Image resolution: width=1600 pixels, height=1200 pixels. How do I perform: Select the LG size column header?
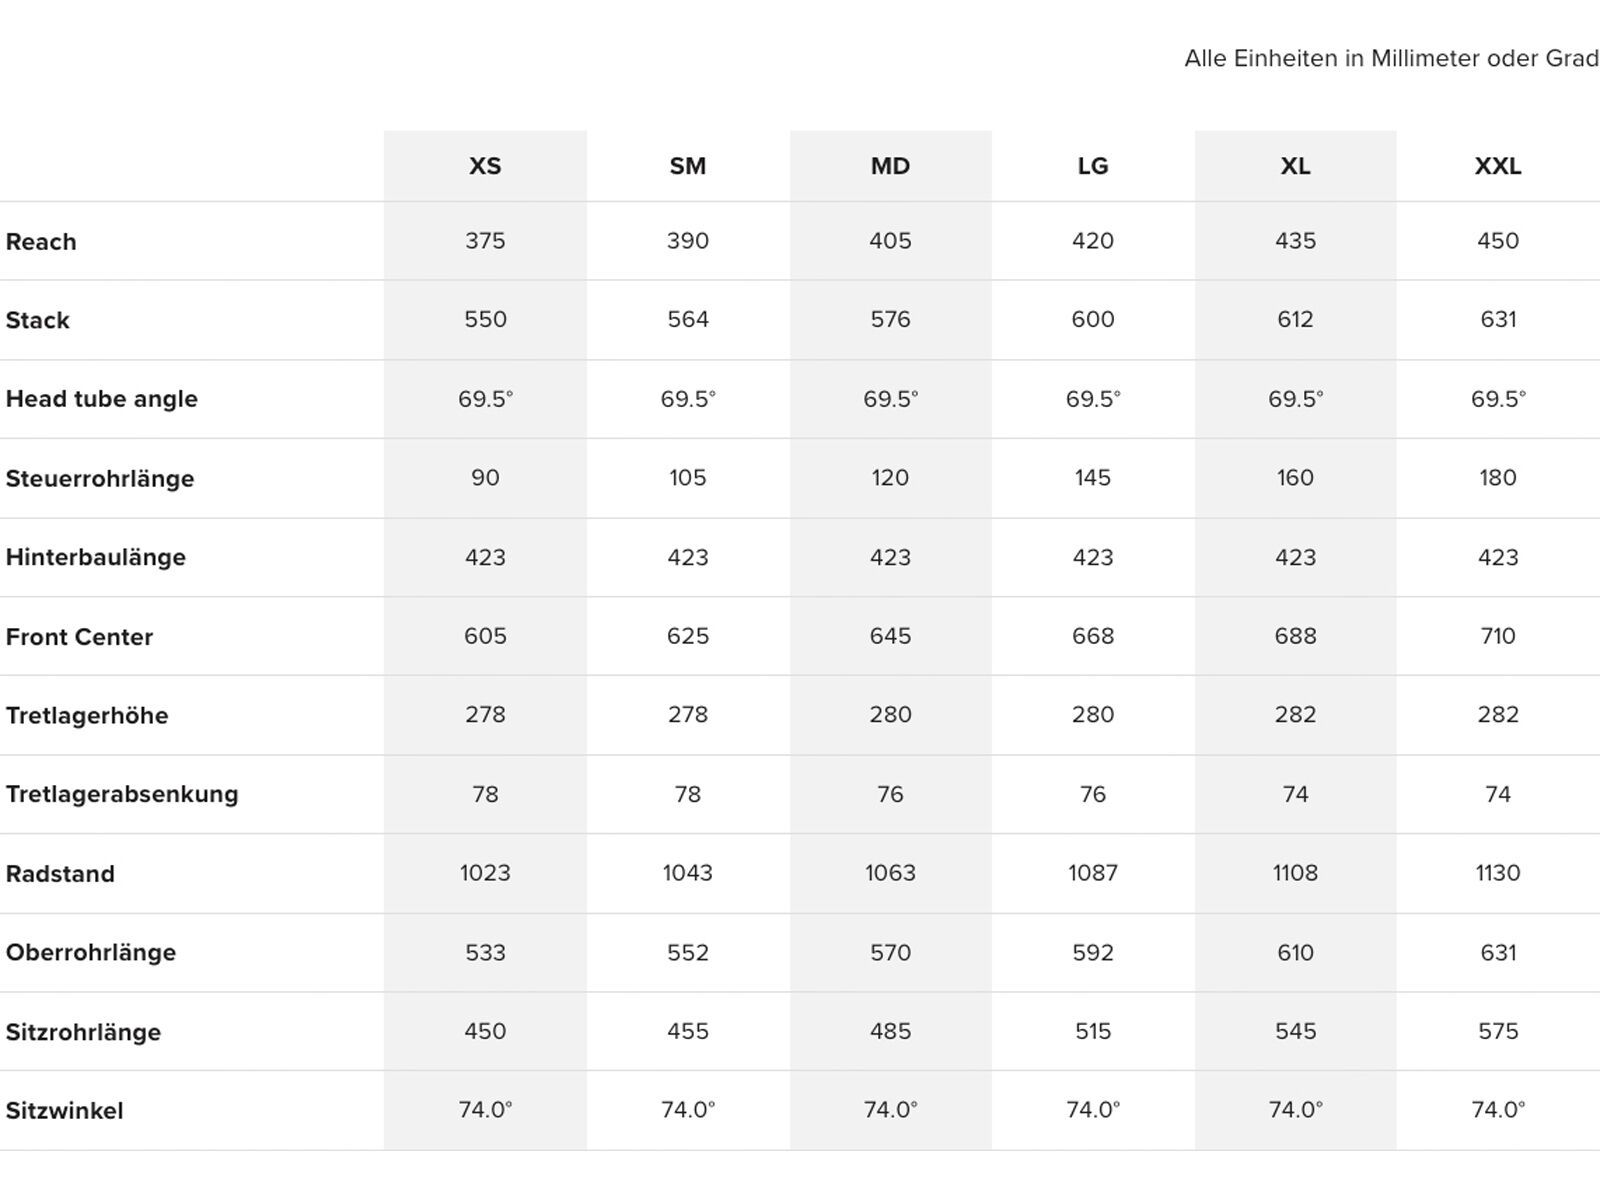coord(1093,166)
